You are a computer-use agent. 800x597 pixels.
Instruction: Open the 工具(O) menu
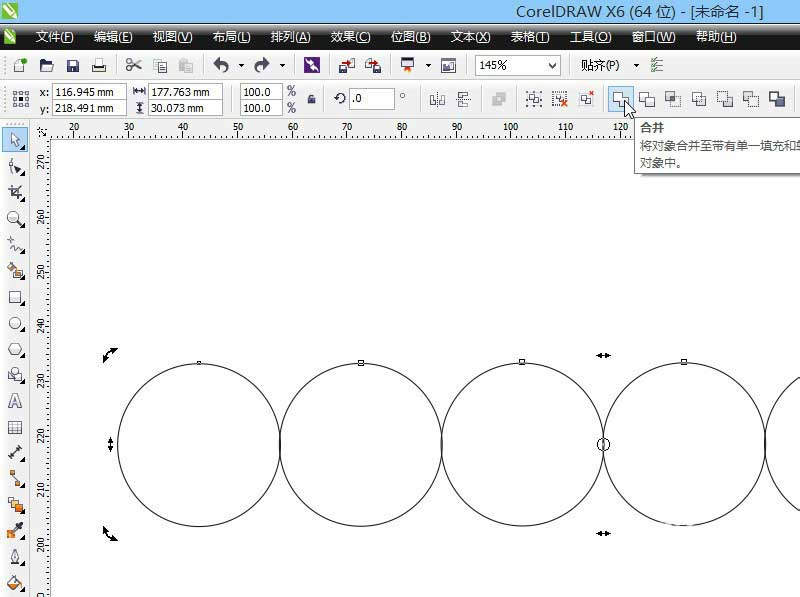pos(590,37)
